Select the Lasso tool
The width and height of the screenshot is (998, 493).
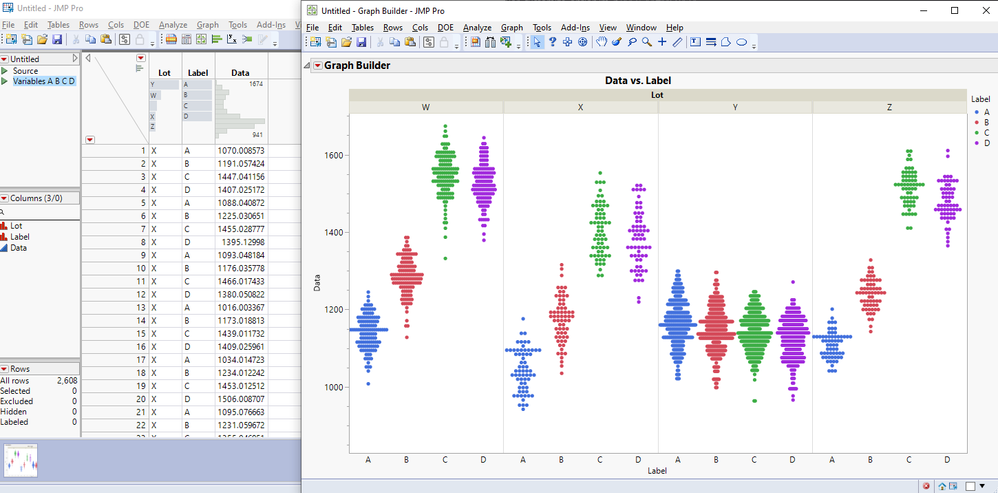point(632,42)
